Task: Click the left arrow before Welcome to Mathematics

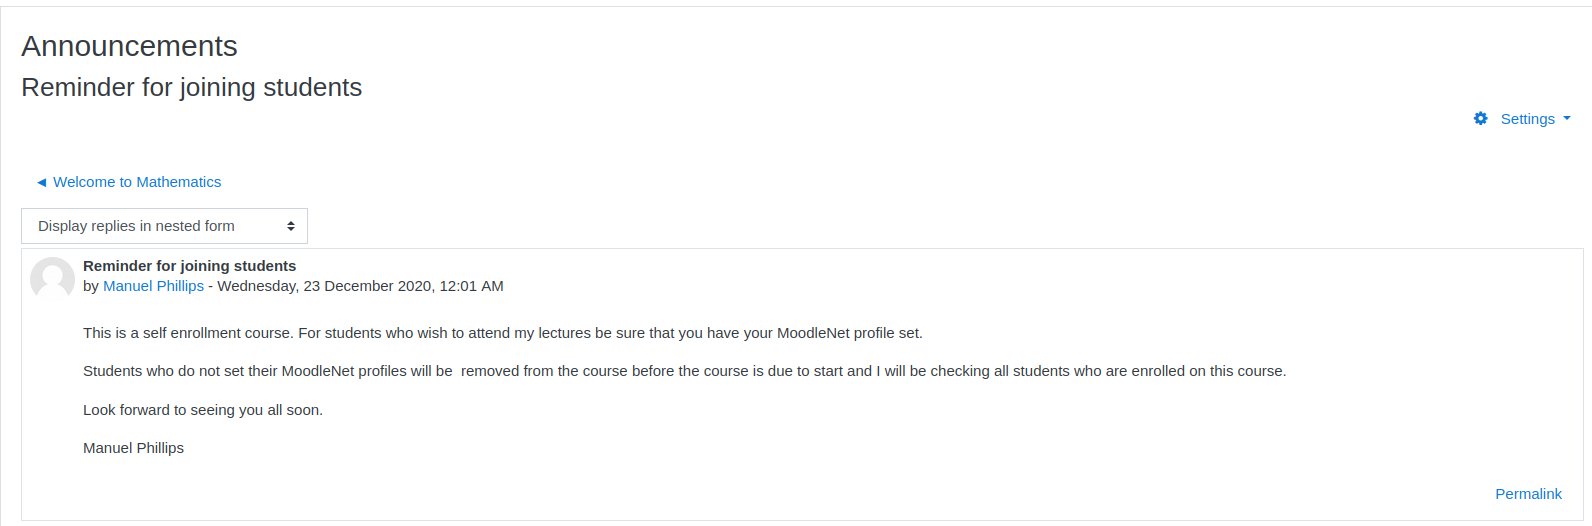Action: 42,182
